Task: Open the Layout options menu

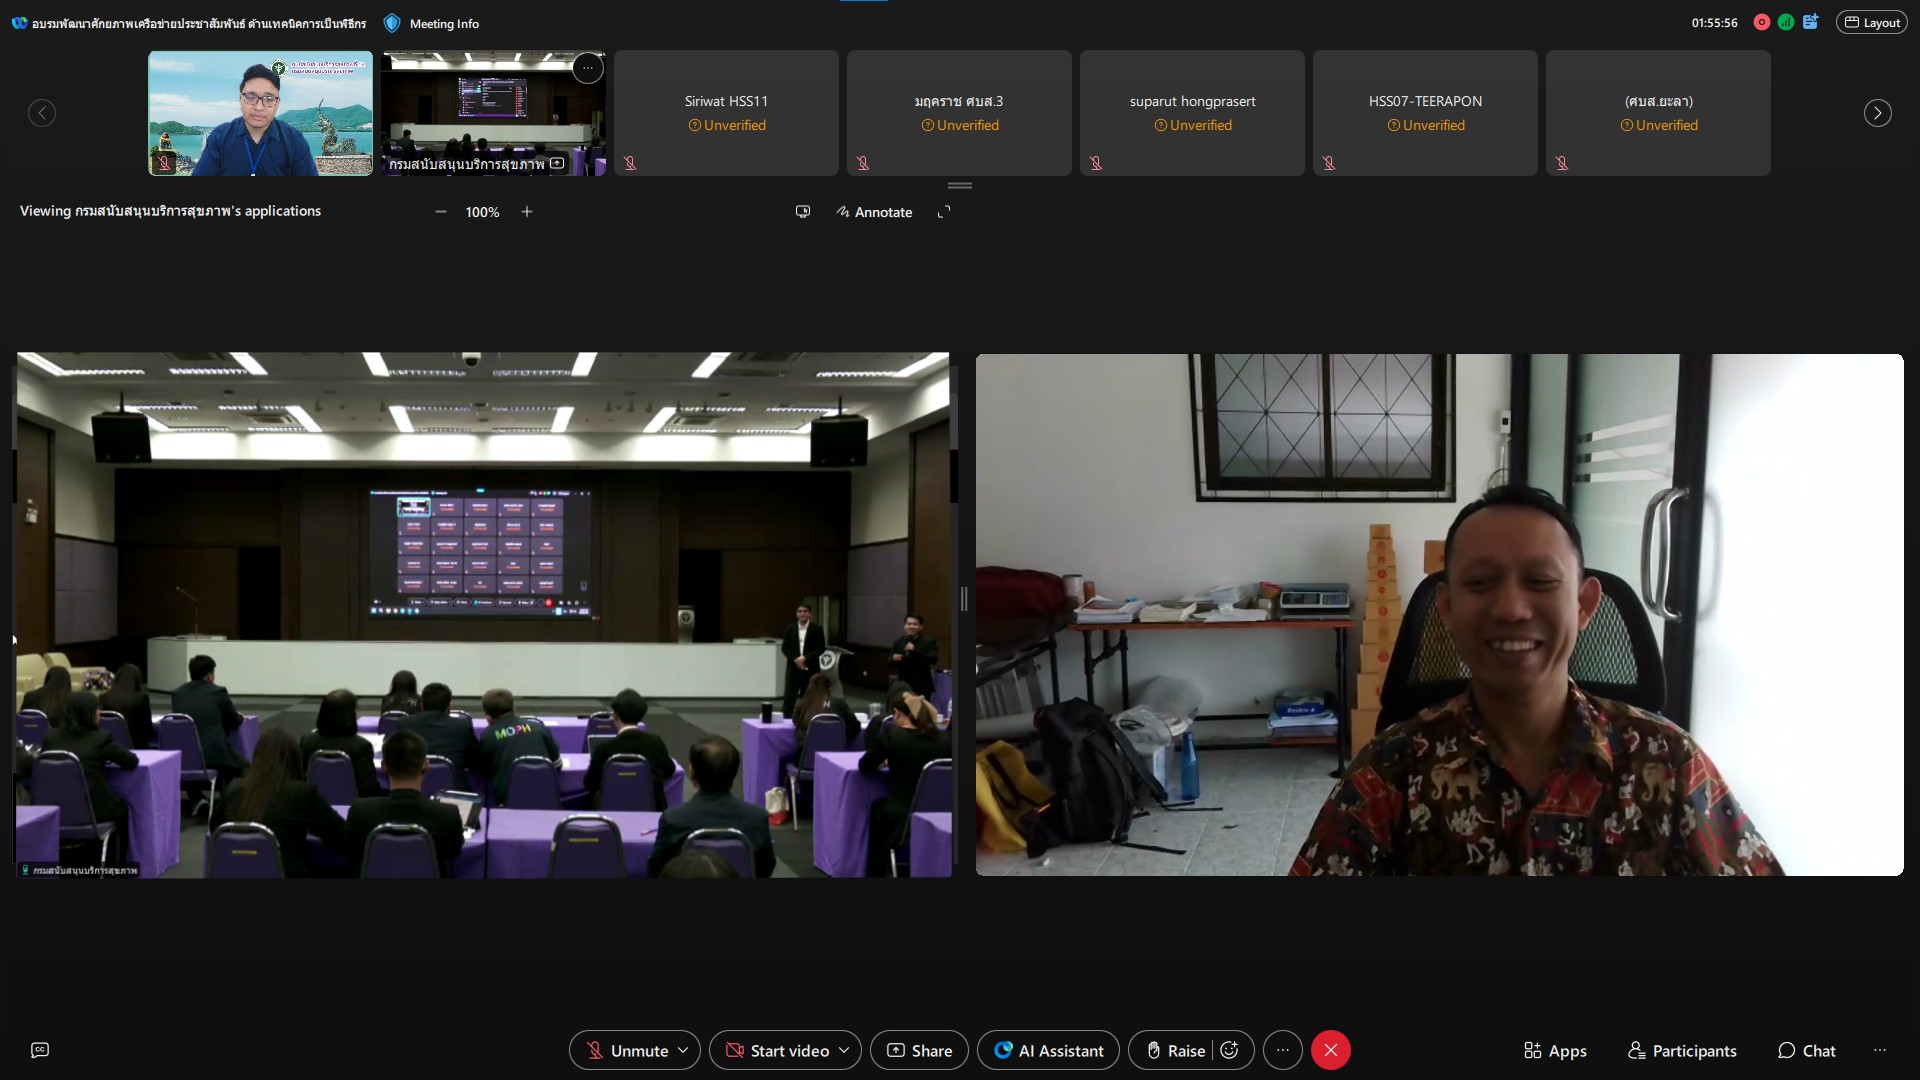Action: point(1872,22)
